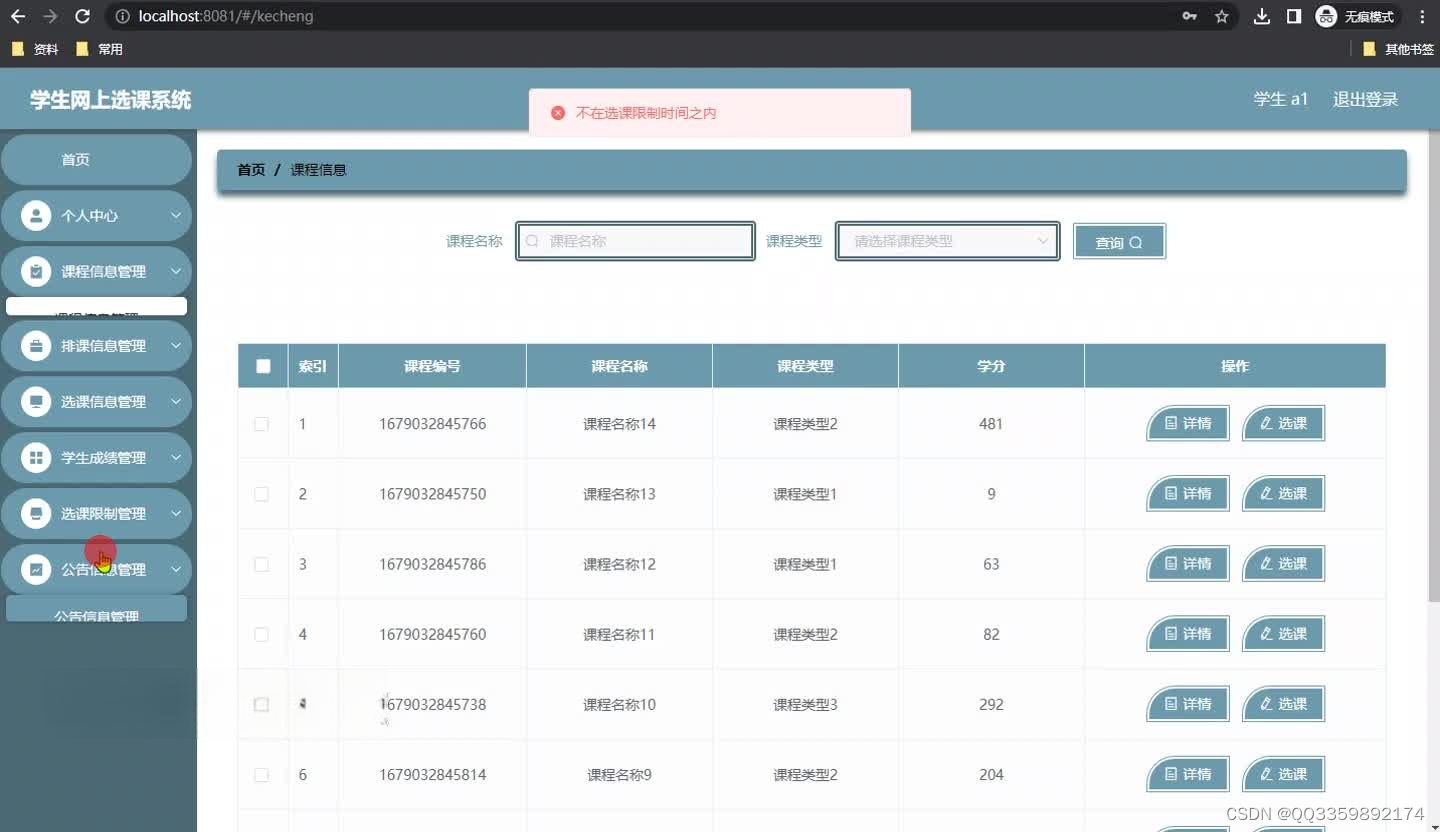This screenshot has width=1440, height=832.
Task: Expand 选课限制管理 with its chevron
Action: [x=175, y=514]
